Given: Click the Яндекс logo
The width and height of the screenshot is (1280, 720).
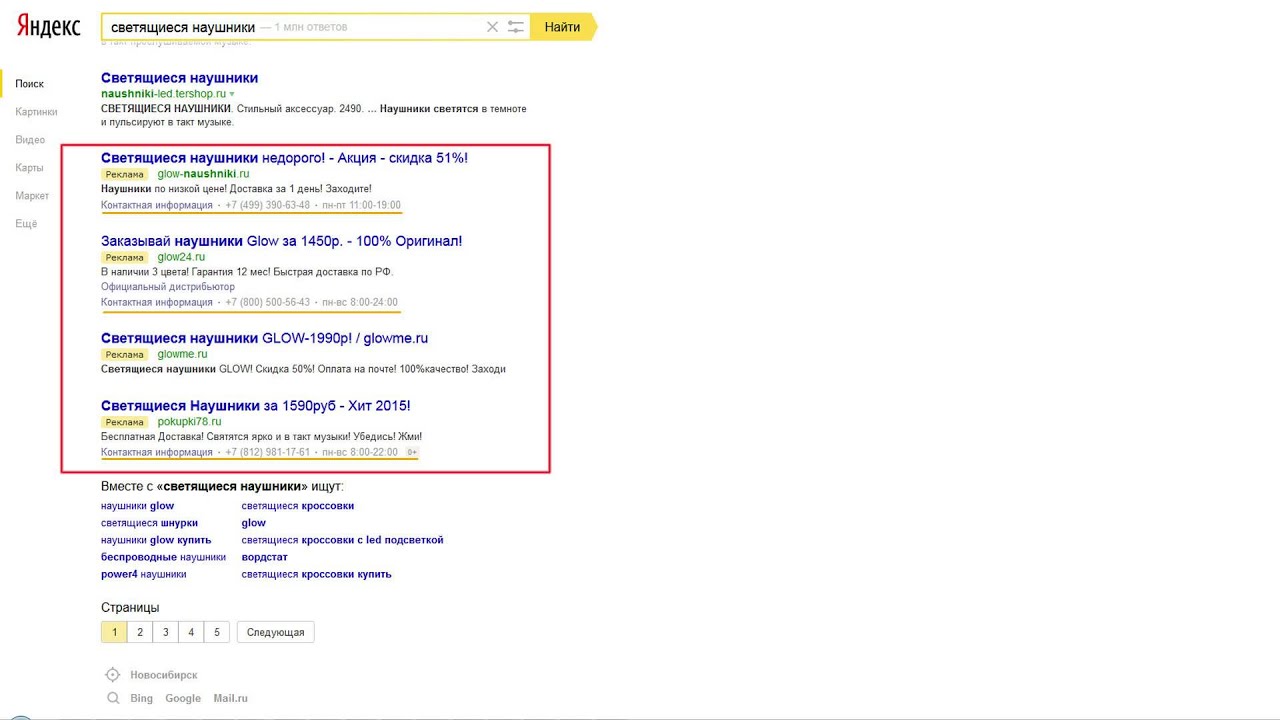Looking at the screenshot, I should (x=48, y=27).
